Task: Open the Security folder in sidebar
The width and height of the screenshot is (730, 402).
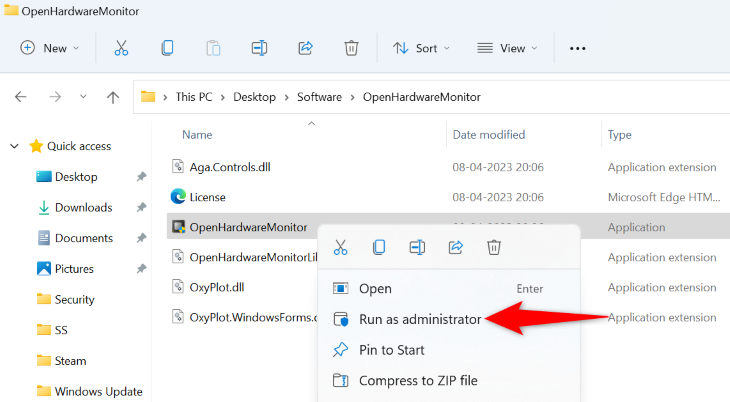Action: (74, 300)
